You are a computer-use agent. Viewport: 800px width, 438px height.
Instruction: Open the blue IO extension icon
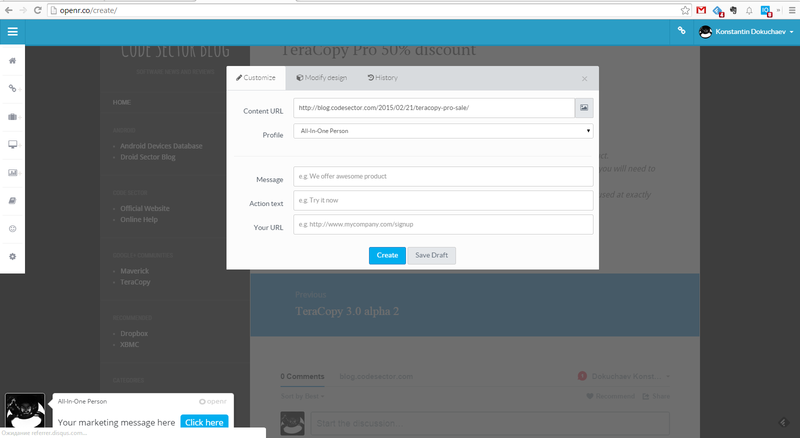tap(765, 11)
